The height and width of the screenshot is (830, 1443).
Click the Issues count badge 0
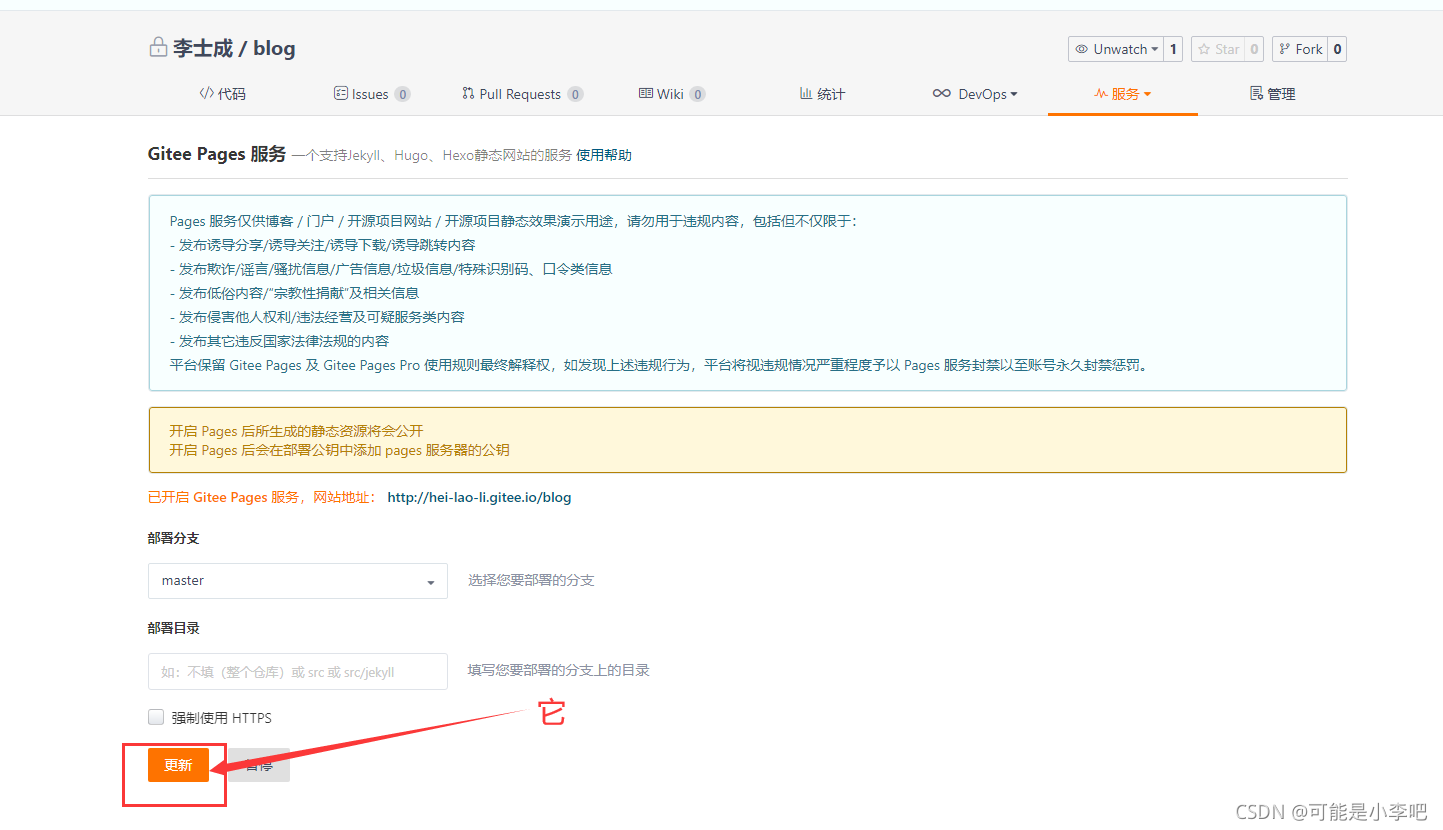point(402,94)
